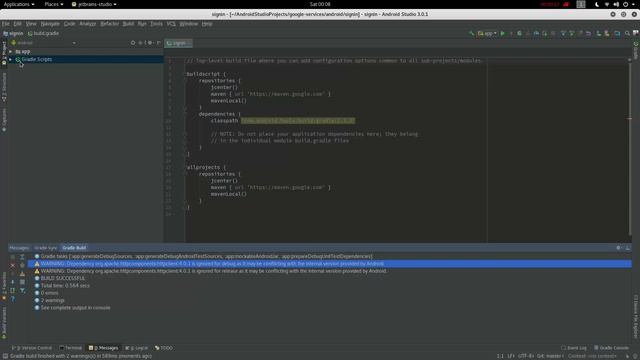The width and height of the screenshot is (640, 360).
Task: Click expand all icon in Messages panel
Action: click(22, 257)
